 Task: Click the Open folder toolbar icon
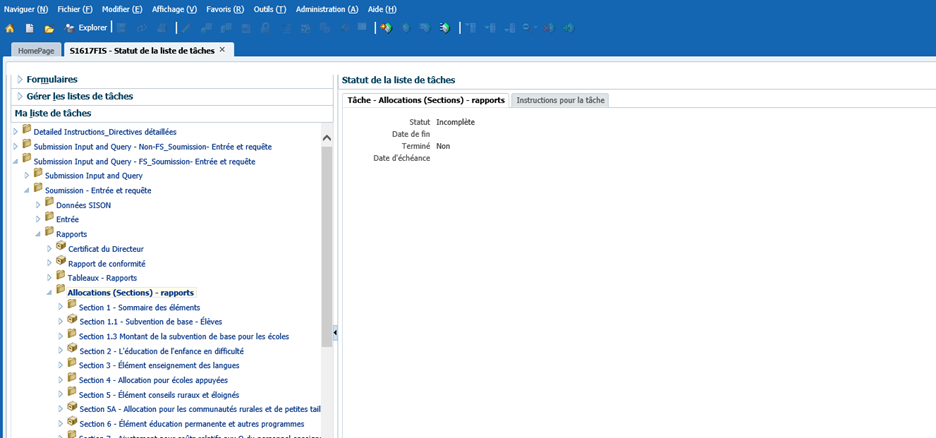pyautogui.click(x=49, y=28)
